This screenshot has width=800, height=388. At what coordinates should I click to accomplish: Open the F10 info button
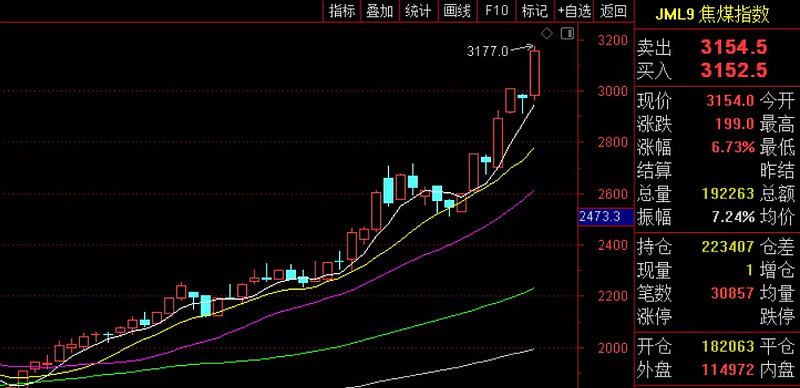click(x=496, y=11)
